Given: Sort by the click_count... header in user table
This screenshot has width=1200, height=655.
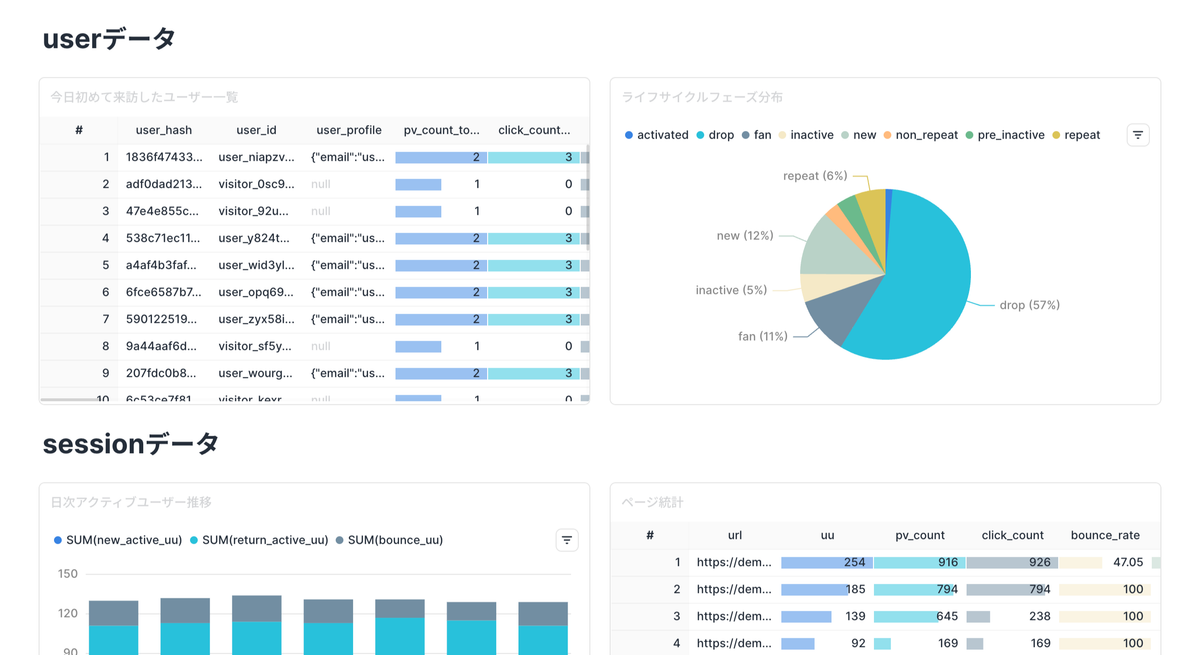Looking at the screenshot, I should click(534, 130).
